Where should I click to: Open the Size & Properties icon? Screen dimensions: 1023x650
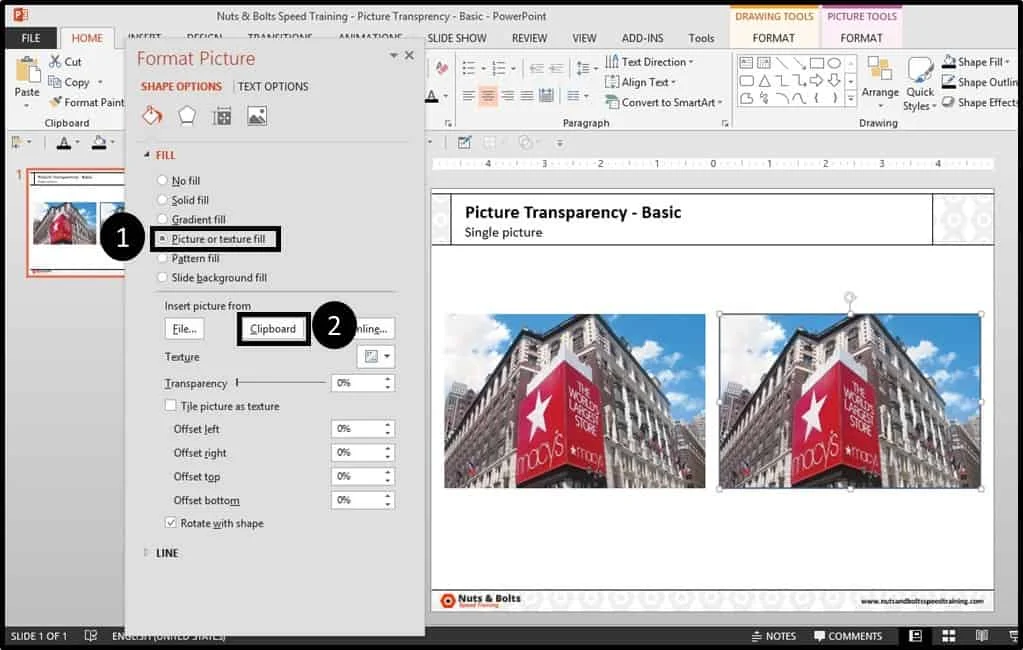[222, 116]
